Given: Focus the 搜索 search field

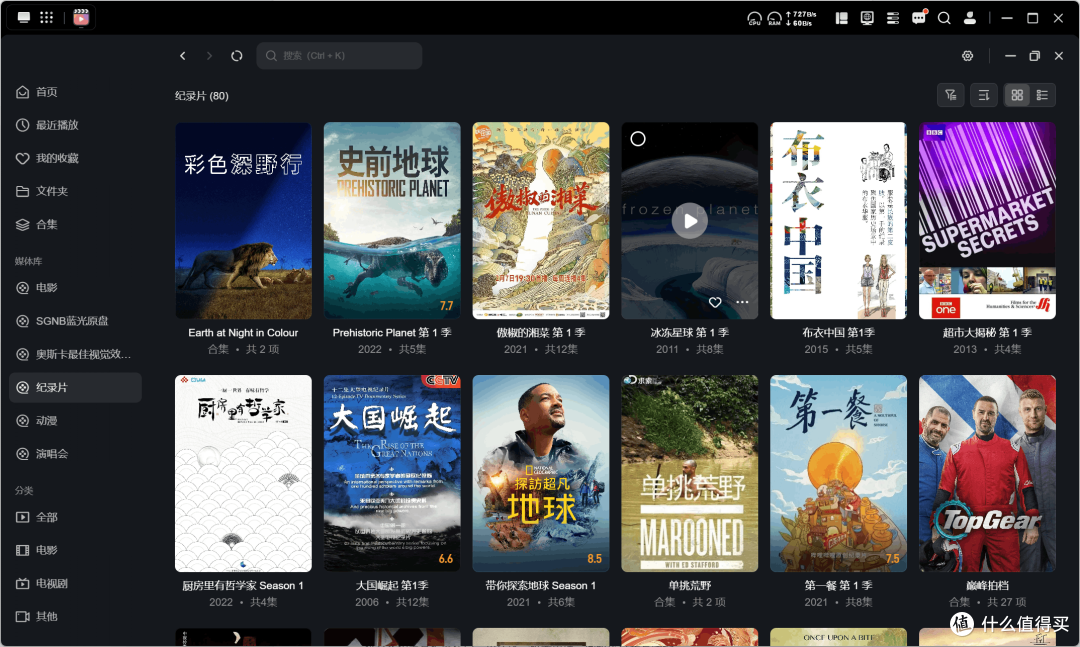Looking at the screenshot, I should tap(339, 56).
